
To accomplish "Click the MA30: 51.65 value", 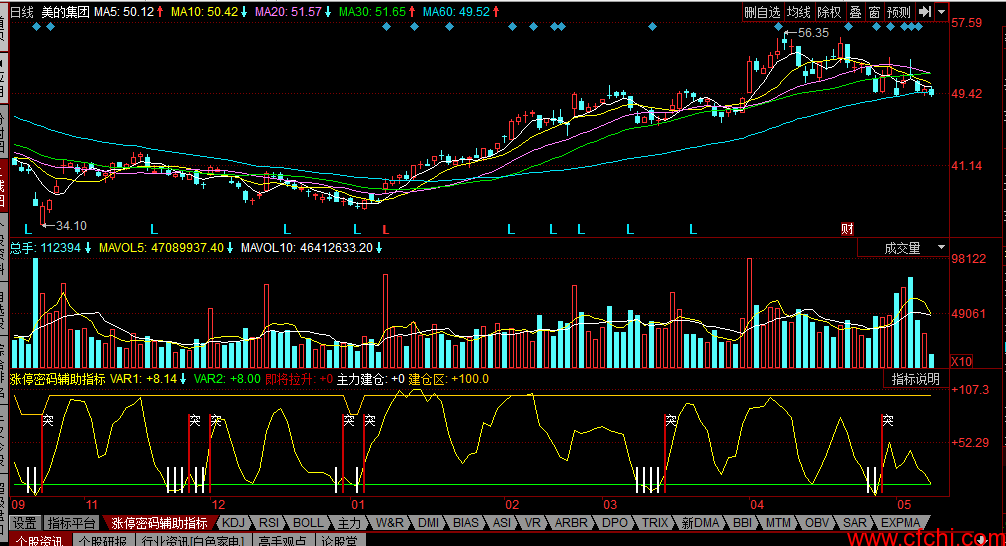I will [x=372, y=12].
